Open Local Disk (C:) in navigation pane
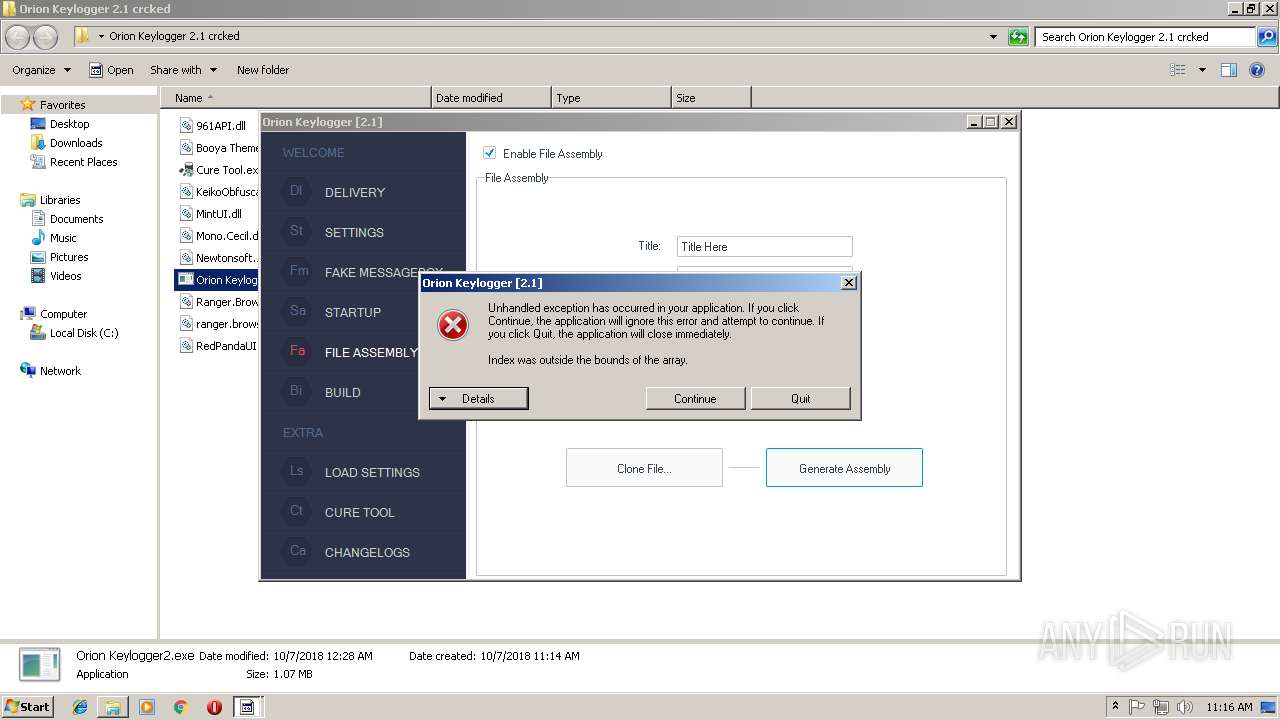The width and height of the screenshot is (1280, 720). [x=84, y=333]
